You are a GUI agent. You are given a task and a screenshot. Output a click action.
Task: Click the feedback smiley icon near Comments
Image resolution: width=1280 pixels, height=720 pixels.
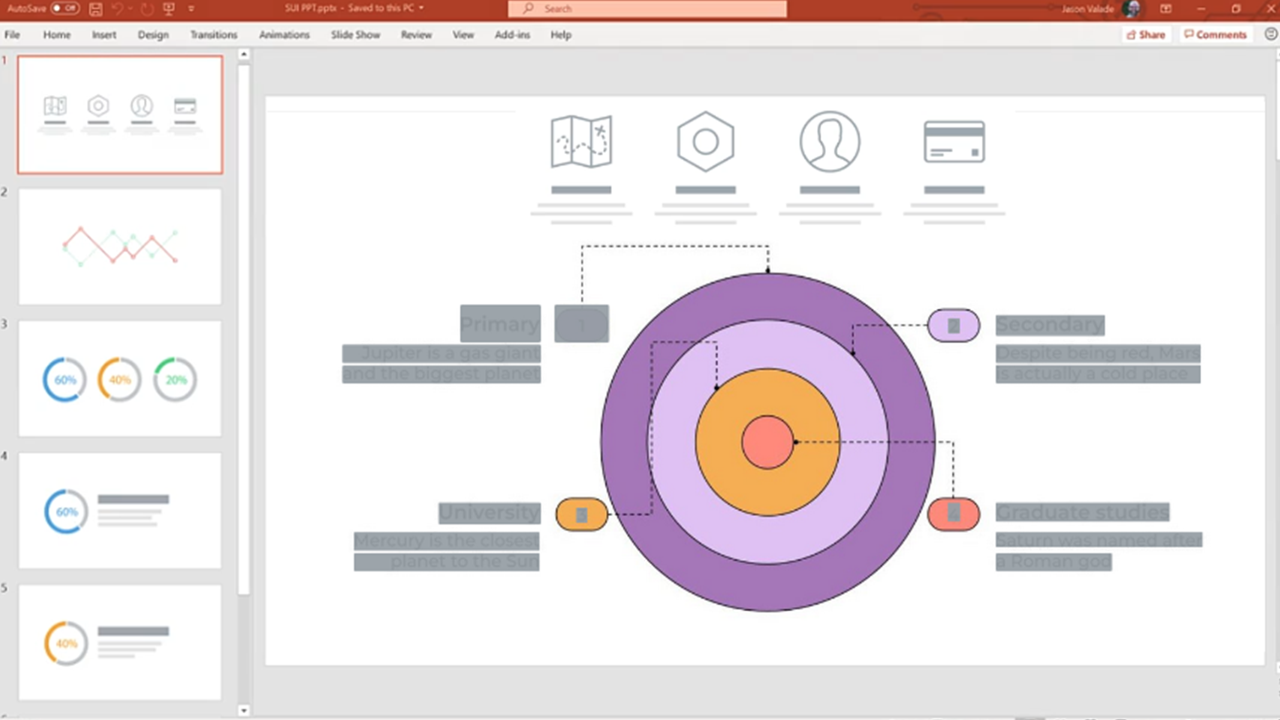click(1270, 34)
